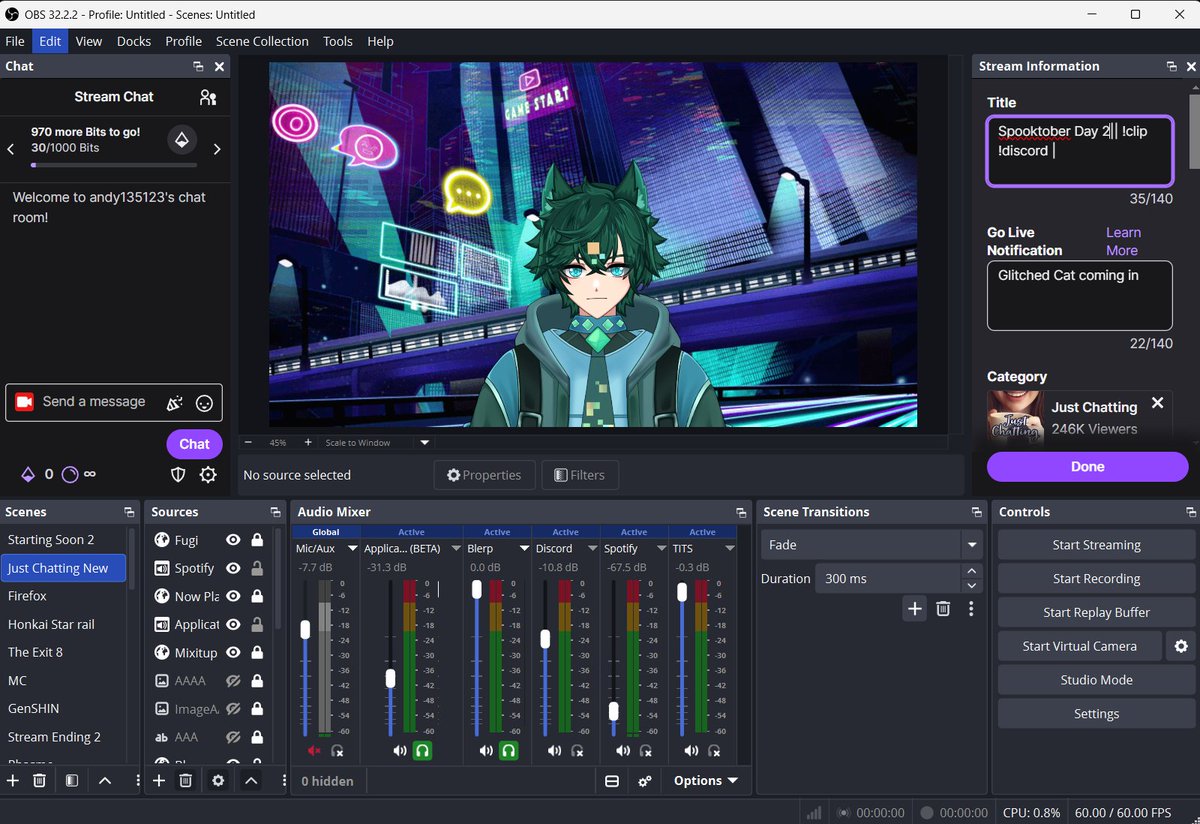1200x824 pixels.
Task: Show the AAAA source via eye icon
Action: click(233, 681)
